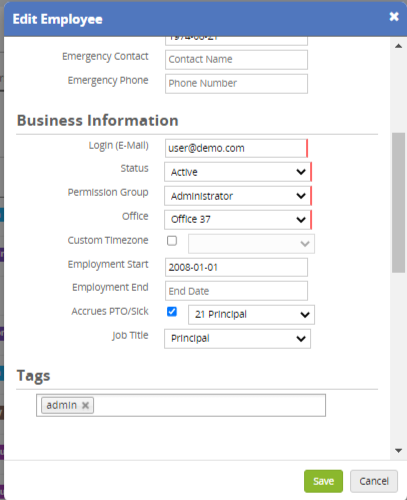Open the 21 Principal accrual dropdown
The width and height of the screenshot is (407, 500).
pos(251,315)
